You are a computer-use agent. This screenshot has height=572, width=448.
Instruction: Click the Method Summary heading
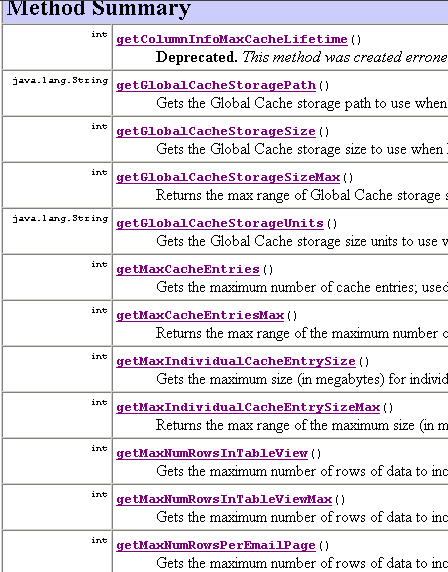(x=99, y=8)
